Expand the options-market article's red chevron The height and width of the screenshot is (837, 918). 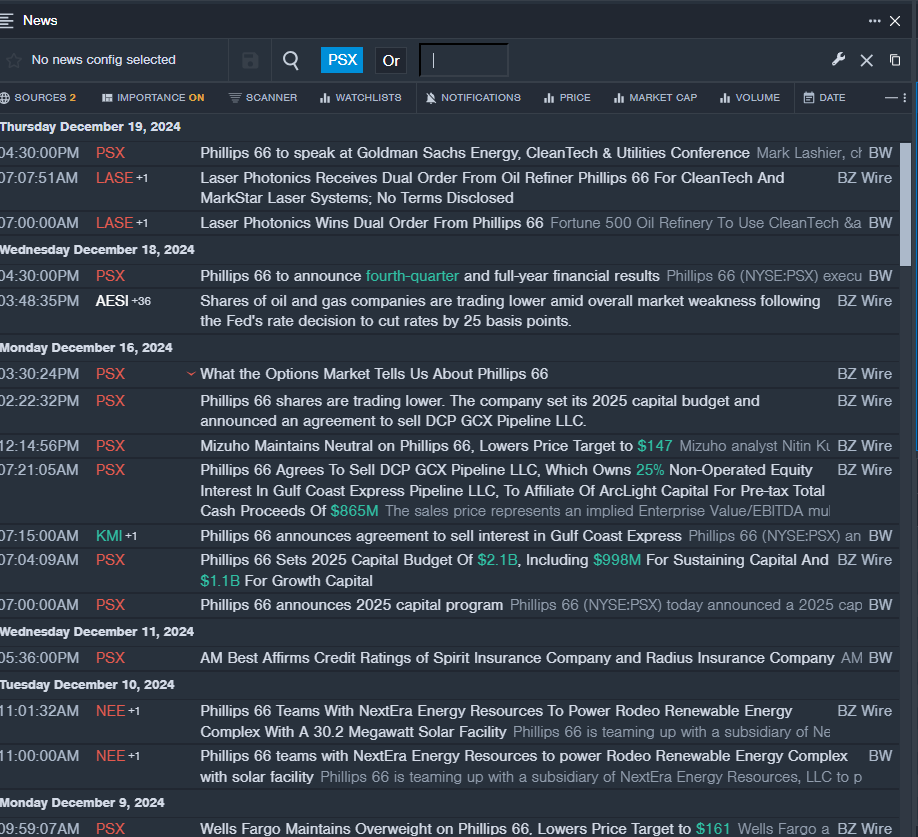[191, 374]
